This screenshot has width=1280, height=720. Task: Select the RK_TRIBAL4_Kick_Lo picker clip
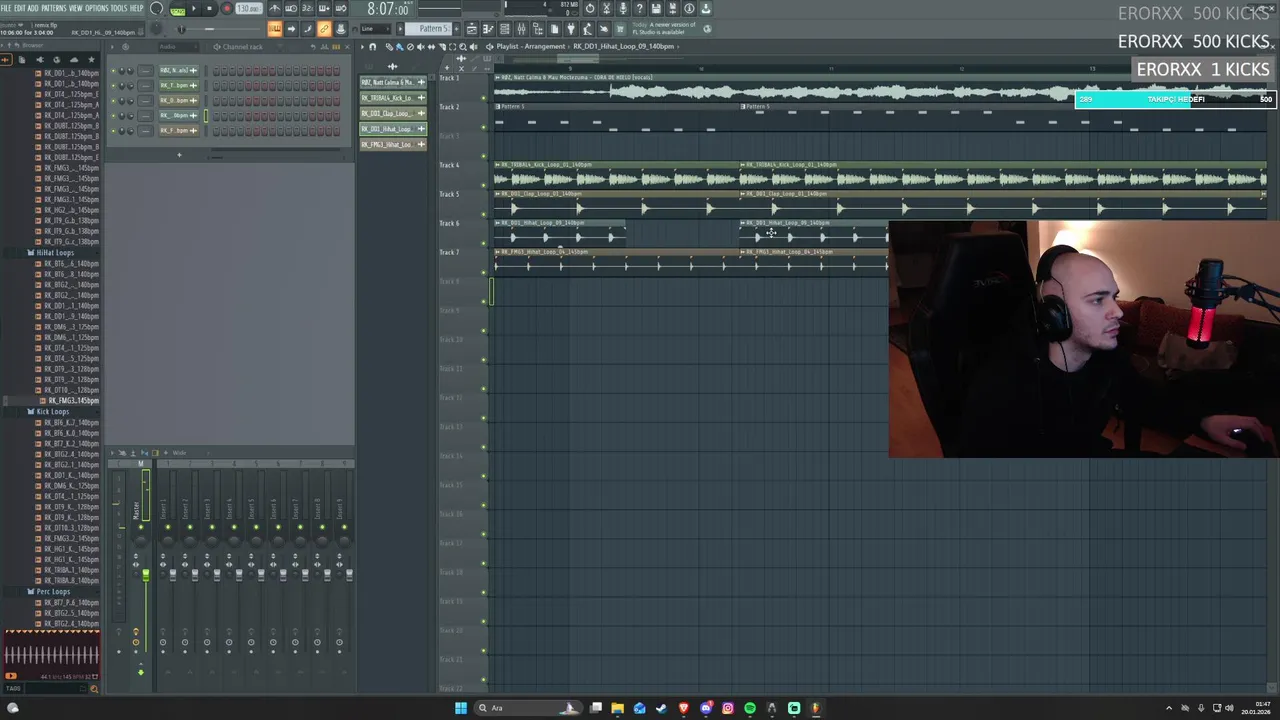pyautogui.click(x=393, y=98)
